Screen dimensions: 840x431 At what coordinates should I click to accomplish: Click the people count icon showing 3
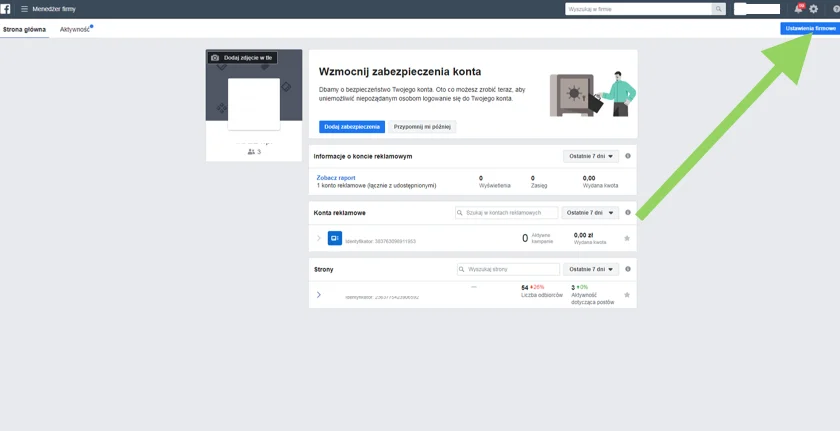tap(251, 152)
